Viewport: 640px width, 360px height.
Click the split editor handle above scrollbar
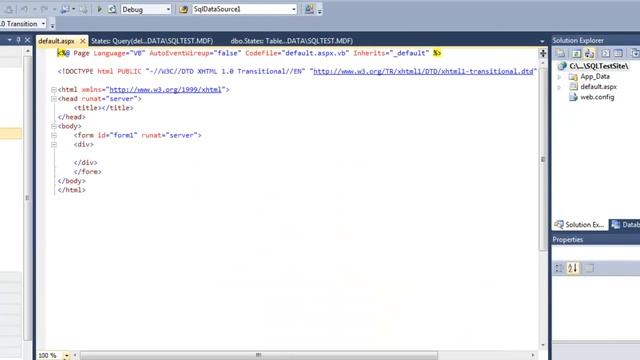tap(543, 53)
